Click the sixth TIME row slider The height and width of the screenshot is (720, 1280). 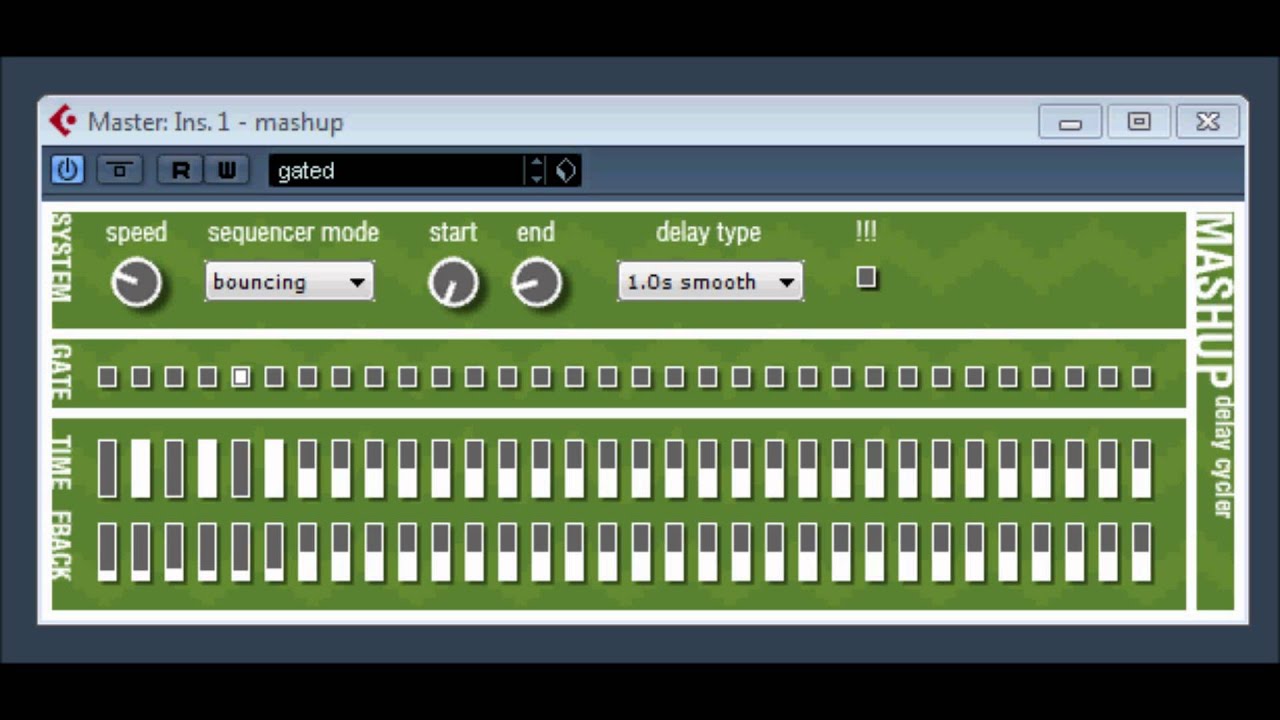pos(274,468)
